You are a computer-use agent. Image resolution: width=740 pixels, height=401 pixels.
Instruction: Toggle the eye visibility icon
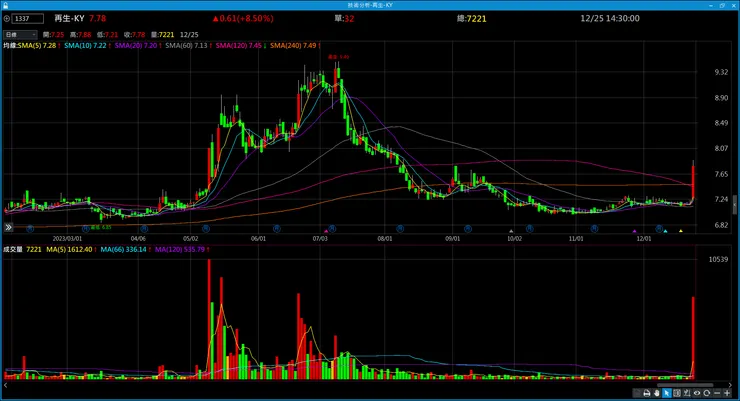697,393
